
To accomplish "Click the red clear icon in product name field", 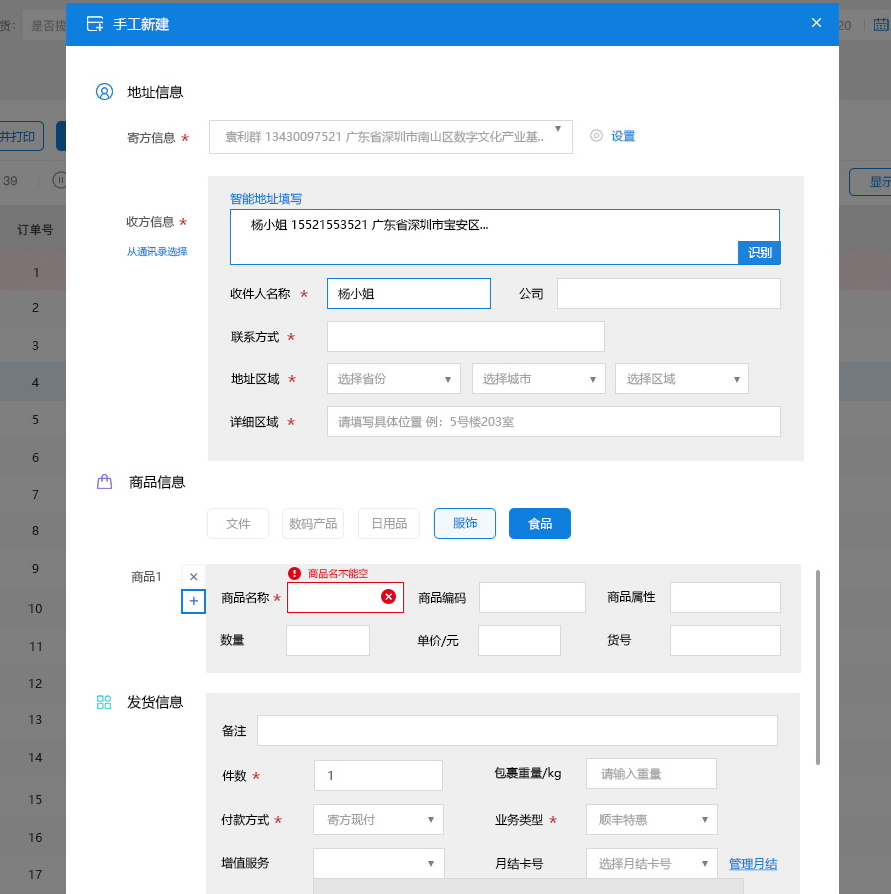I will [389, 597].
